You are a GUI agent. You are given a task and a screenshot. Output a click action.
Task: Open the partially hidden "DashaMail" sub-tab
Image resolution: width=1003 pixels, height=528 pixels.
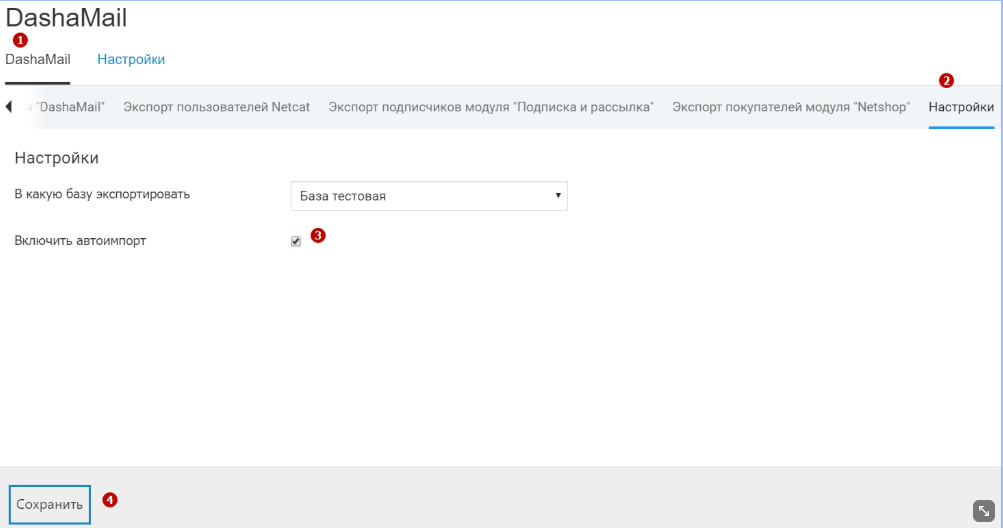click(x=65, y=107)
